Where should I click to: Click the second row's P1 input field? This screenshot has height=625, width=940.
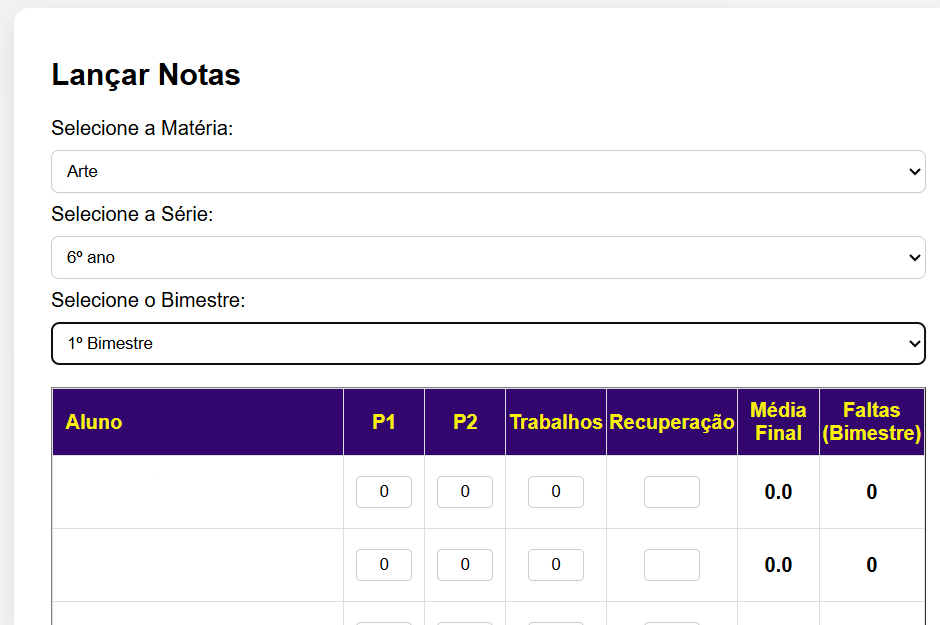[x=384, y=564]
